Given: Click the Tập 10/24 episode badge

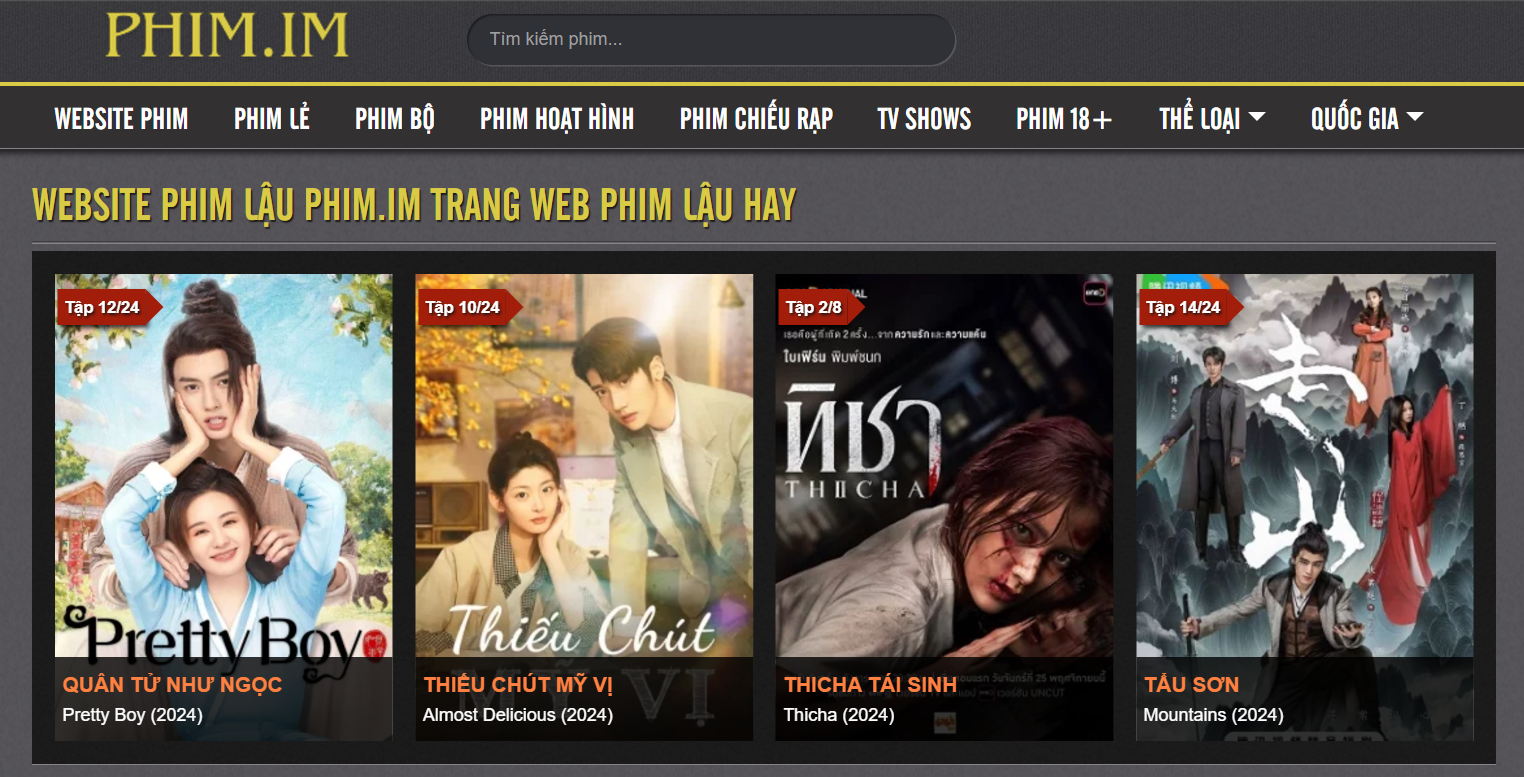Looking at the screenshot, I should click(463, 307).
